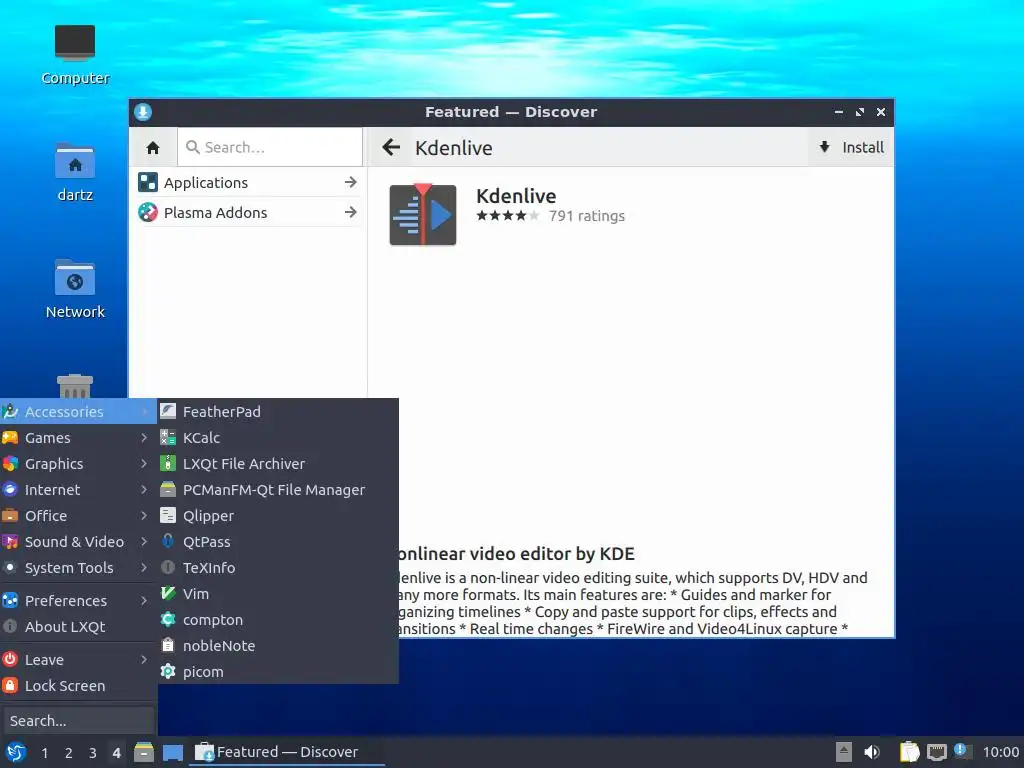Image resolution: width=1024 pixels, height=768 pixels.
Task: Click the Discover icon in the title bar
Action: tap(143, 112)
